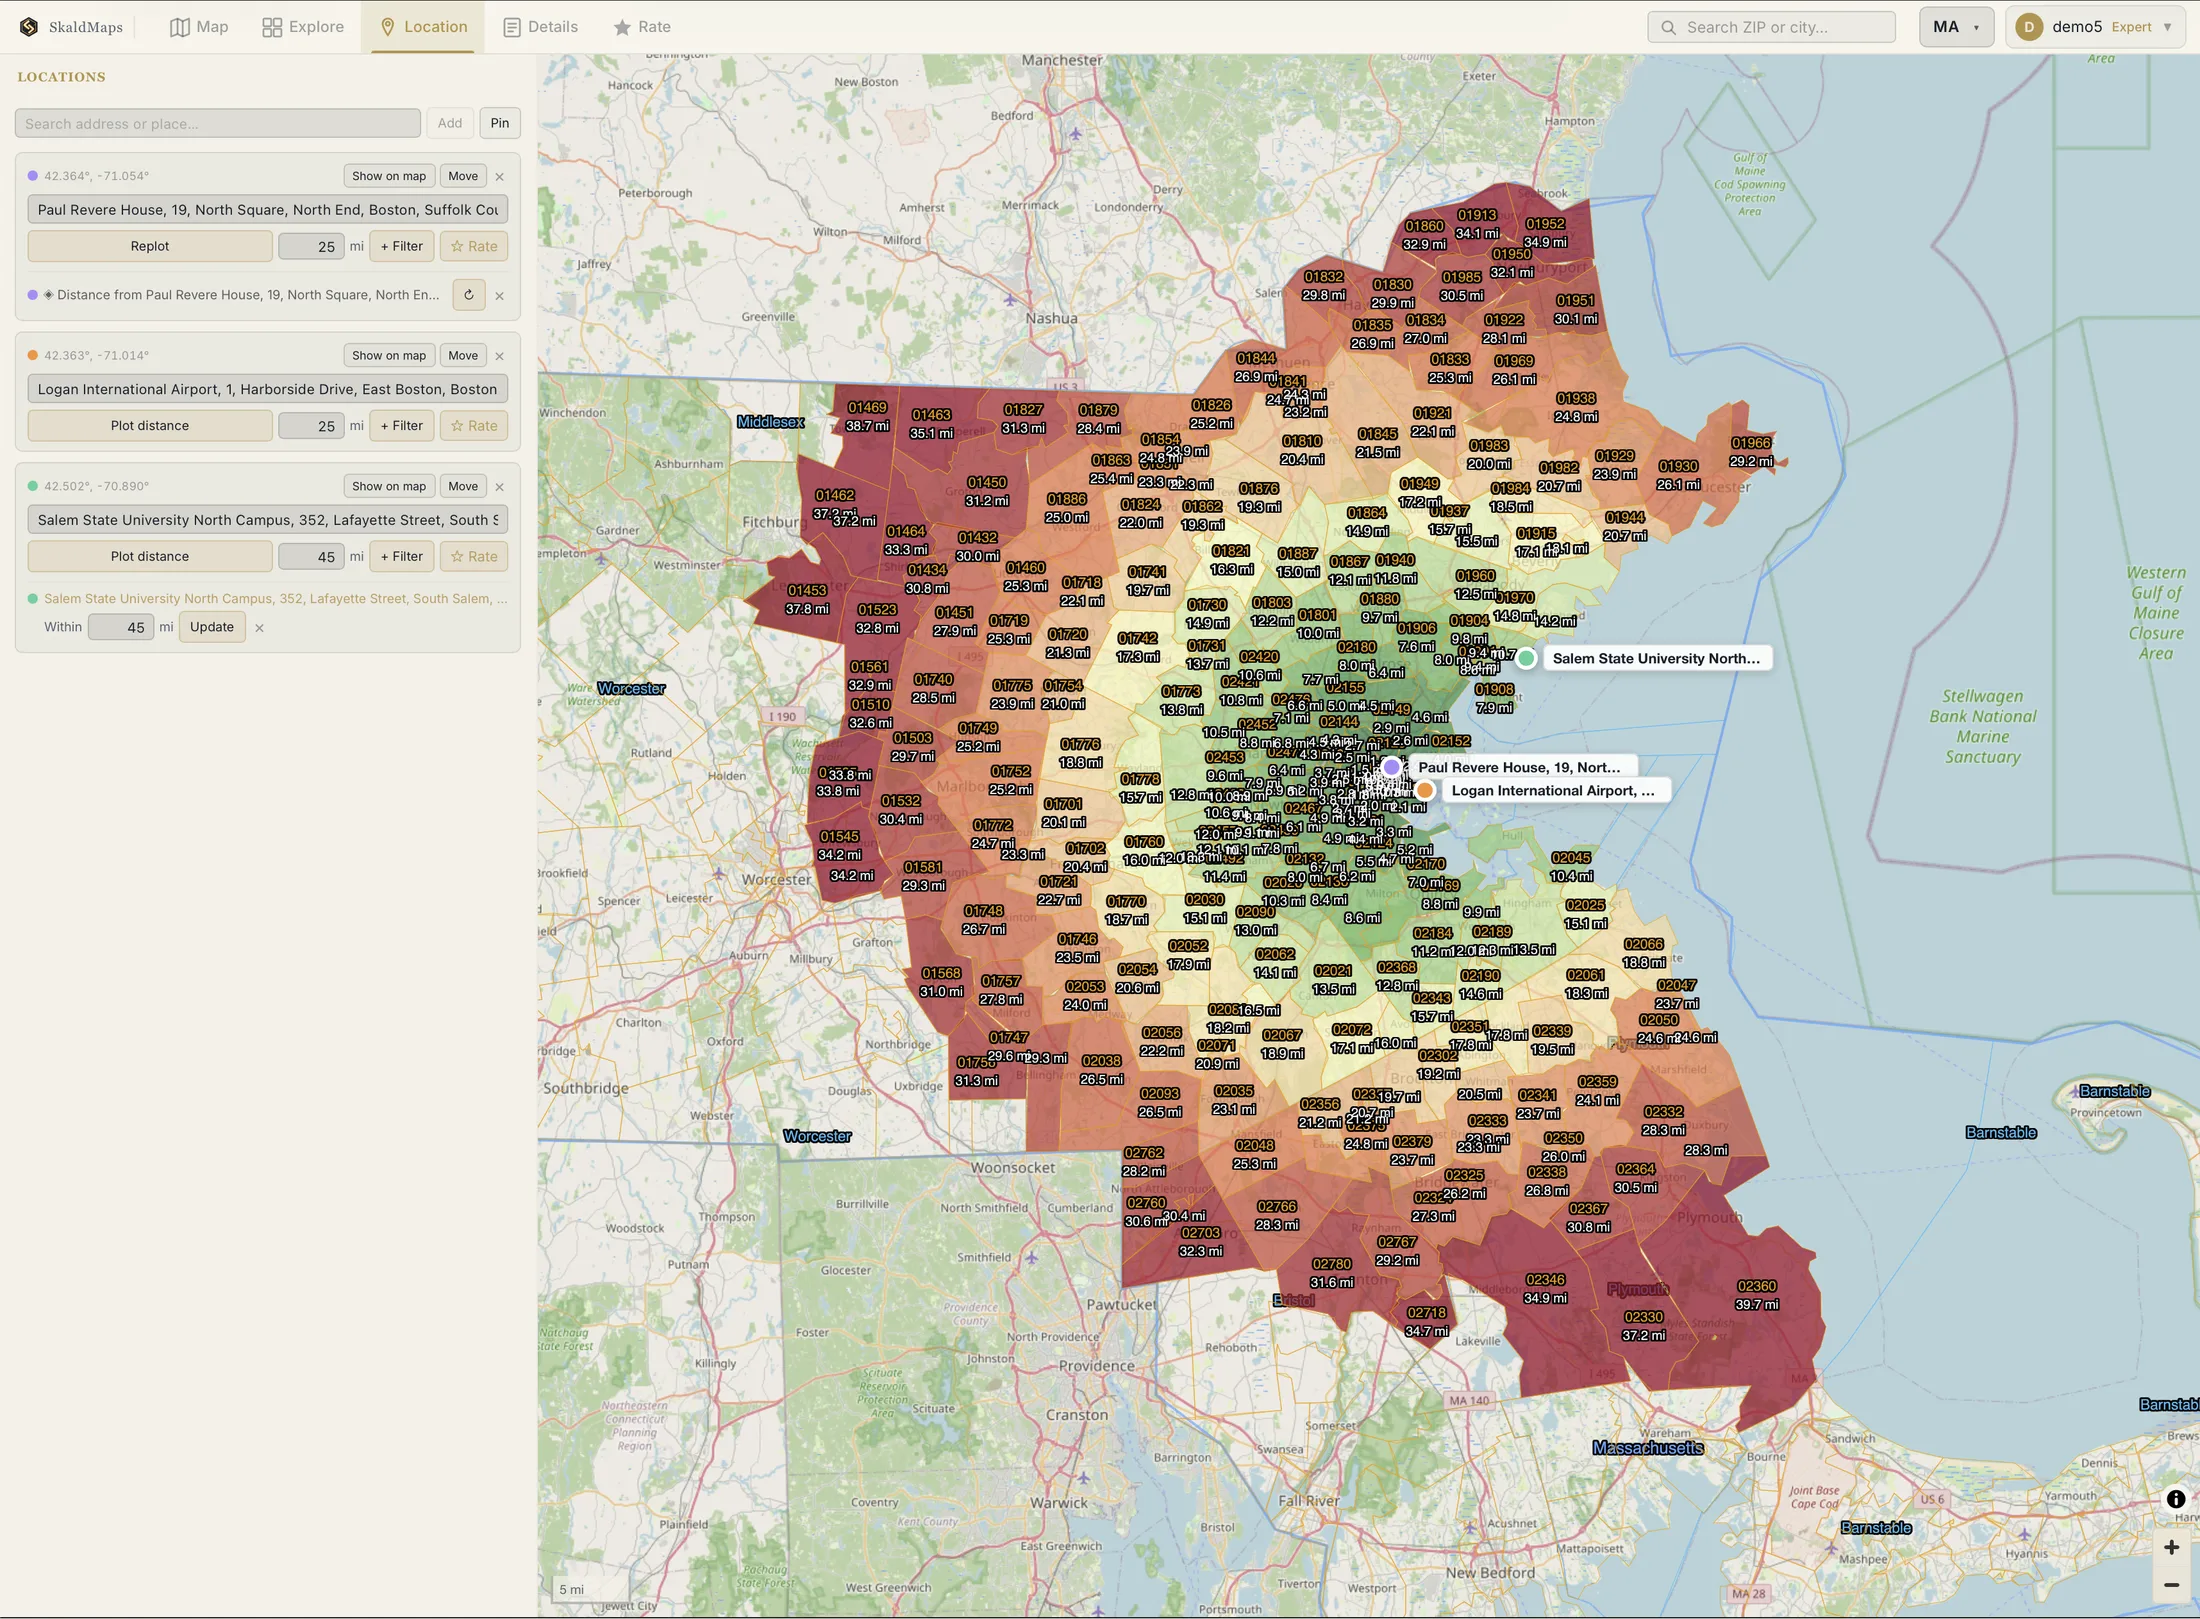This screenshot has height=1619, width=2200.
Task: Rate the Logan International Airport location
Action: (474, 425)
